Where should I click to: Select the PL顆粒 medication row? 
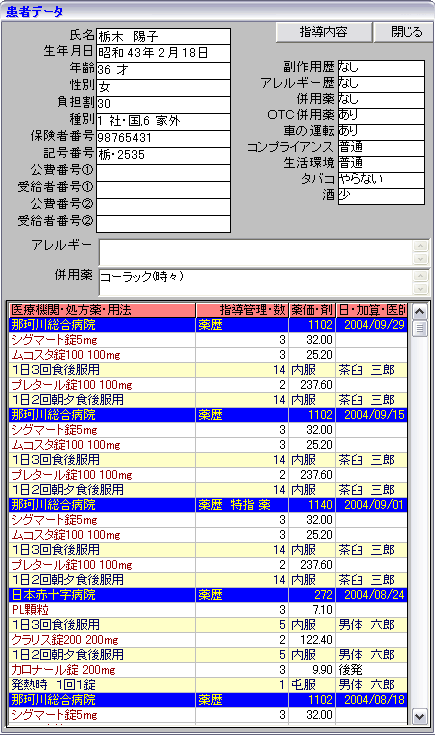pos(208,609)
